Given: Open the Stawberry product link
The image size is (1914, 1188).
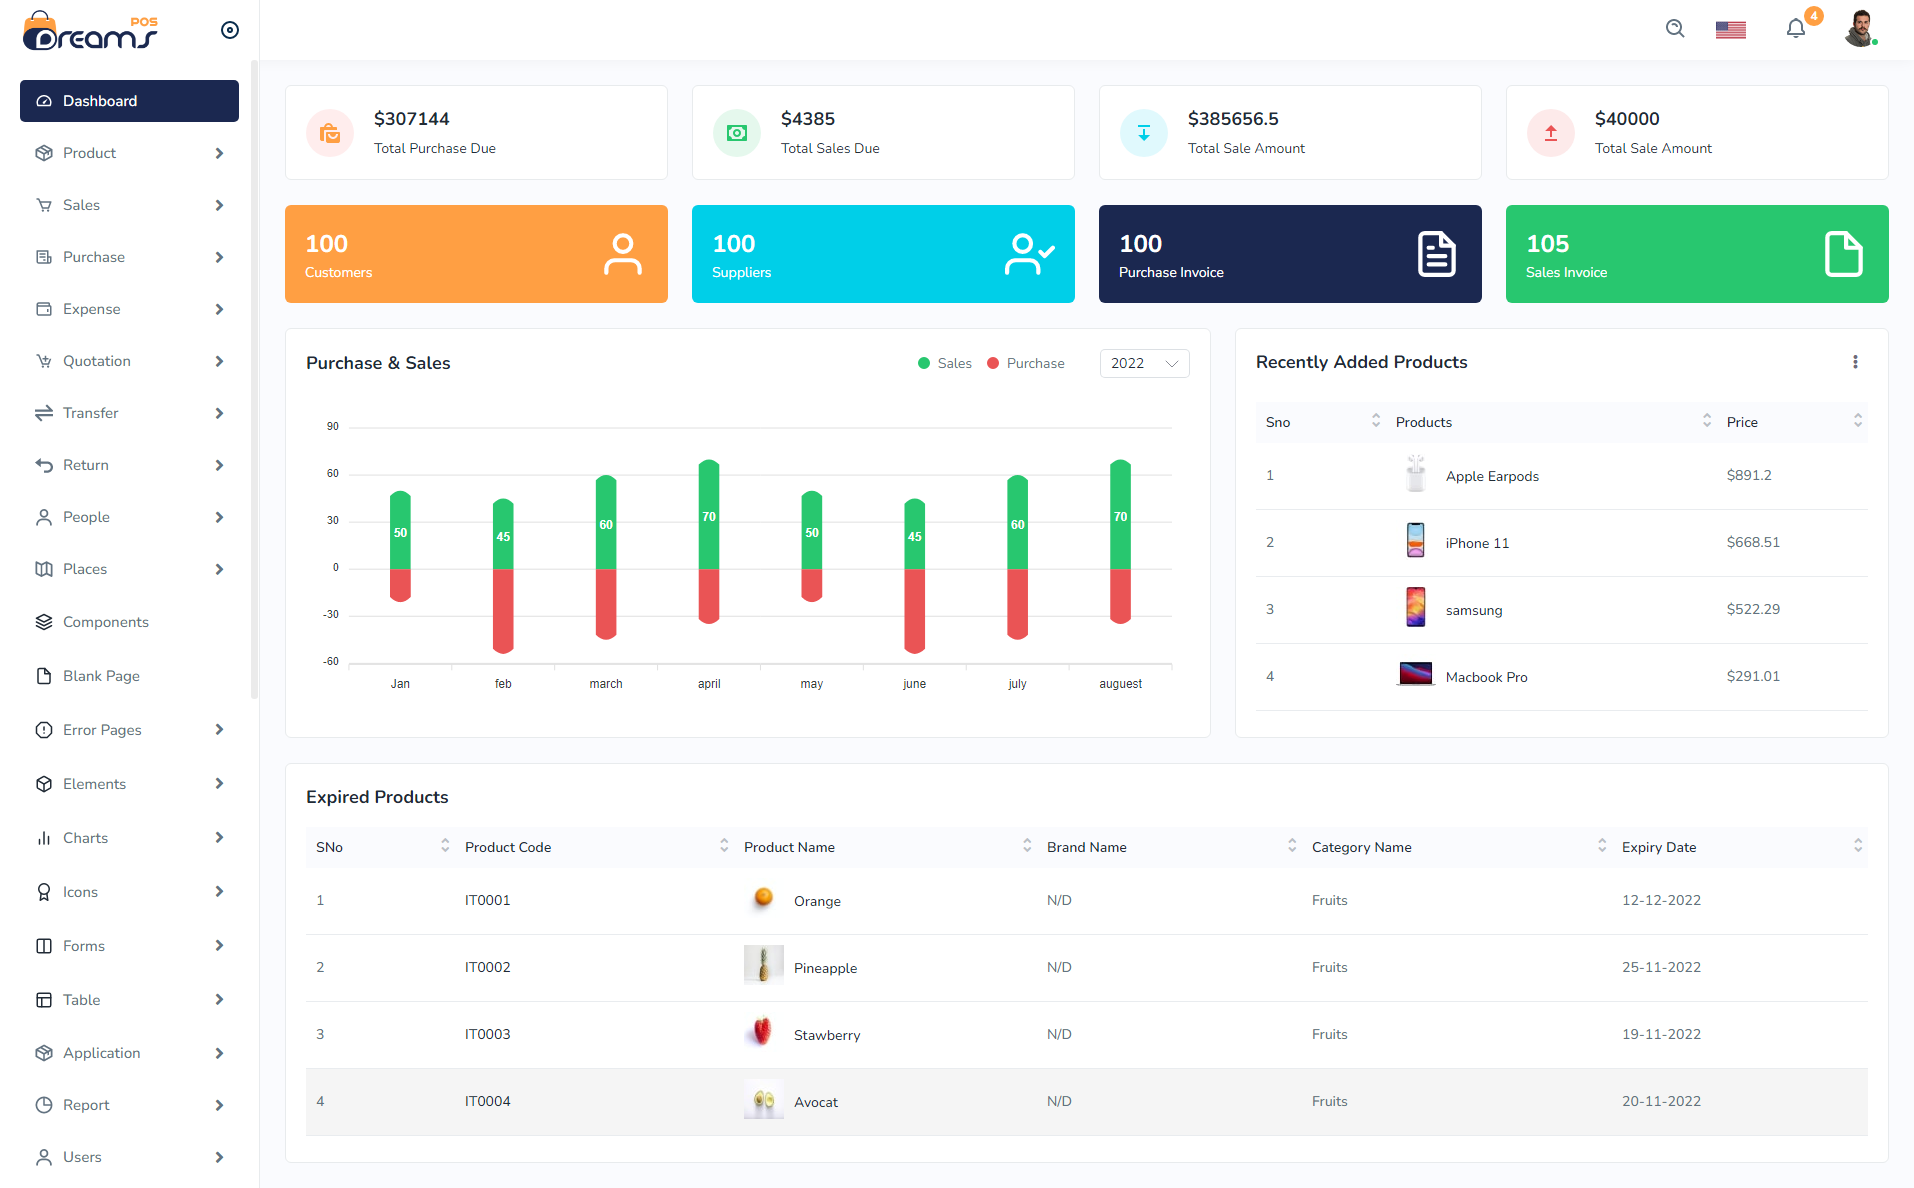Looking at the screenshot, I should (827, 1035).
